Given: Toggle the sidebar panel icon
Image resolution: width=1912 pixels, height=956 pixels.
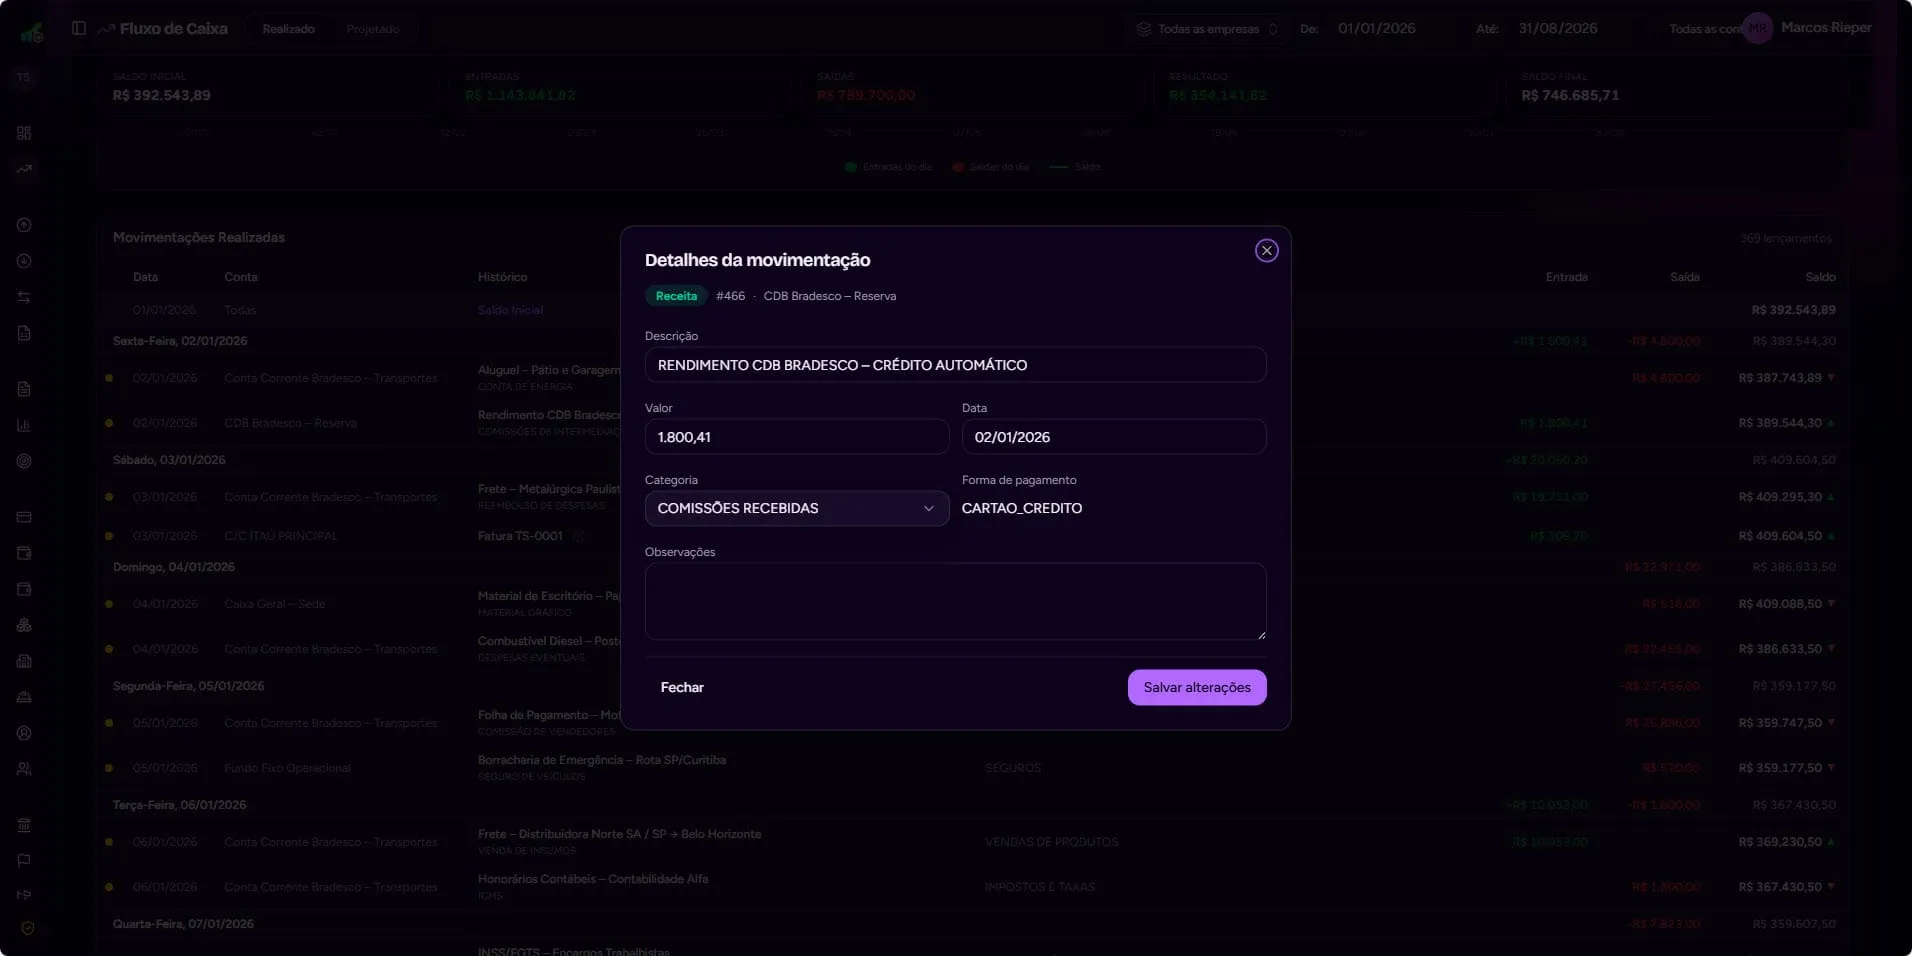Looking at the screenshot, I should click(x=79, y=28).
